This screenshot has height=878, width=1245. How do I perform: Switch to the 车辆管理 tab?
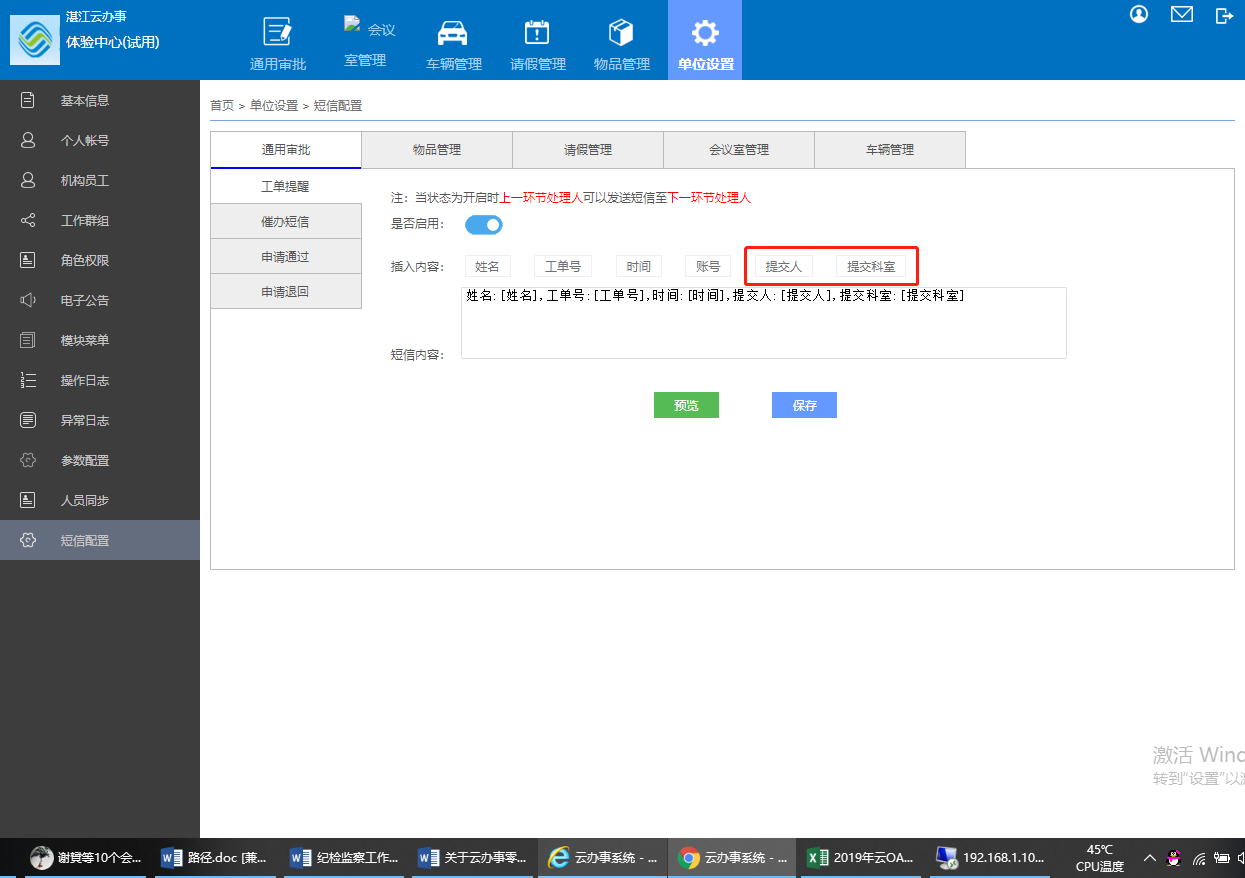(x=890, y=150)
